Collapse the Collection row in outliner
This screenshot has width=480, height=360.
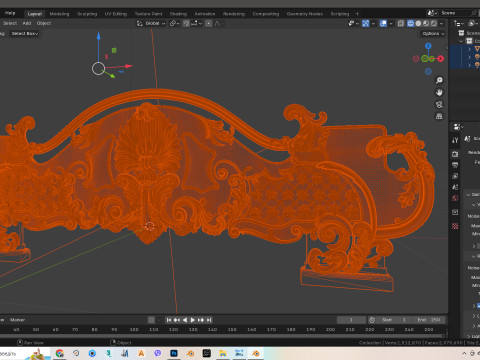tap(461, 41)
